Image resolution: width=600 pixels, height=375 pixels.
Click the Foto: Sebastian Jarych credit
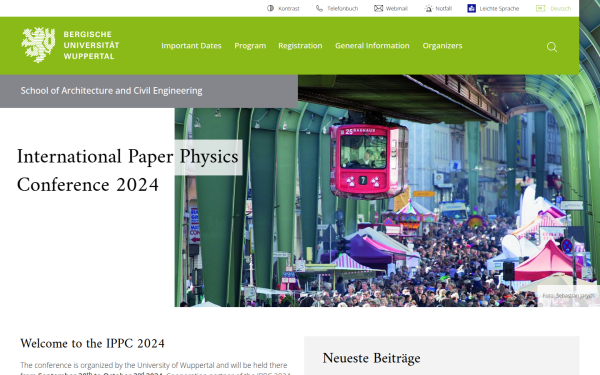coord(568,296)
